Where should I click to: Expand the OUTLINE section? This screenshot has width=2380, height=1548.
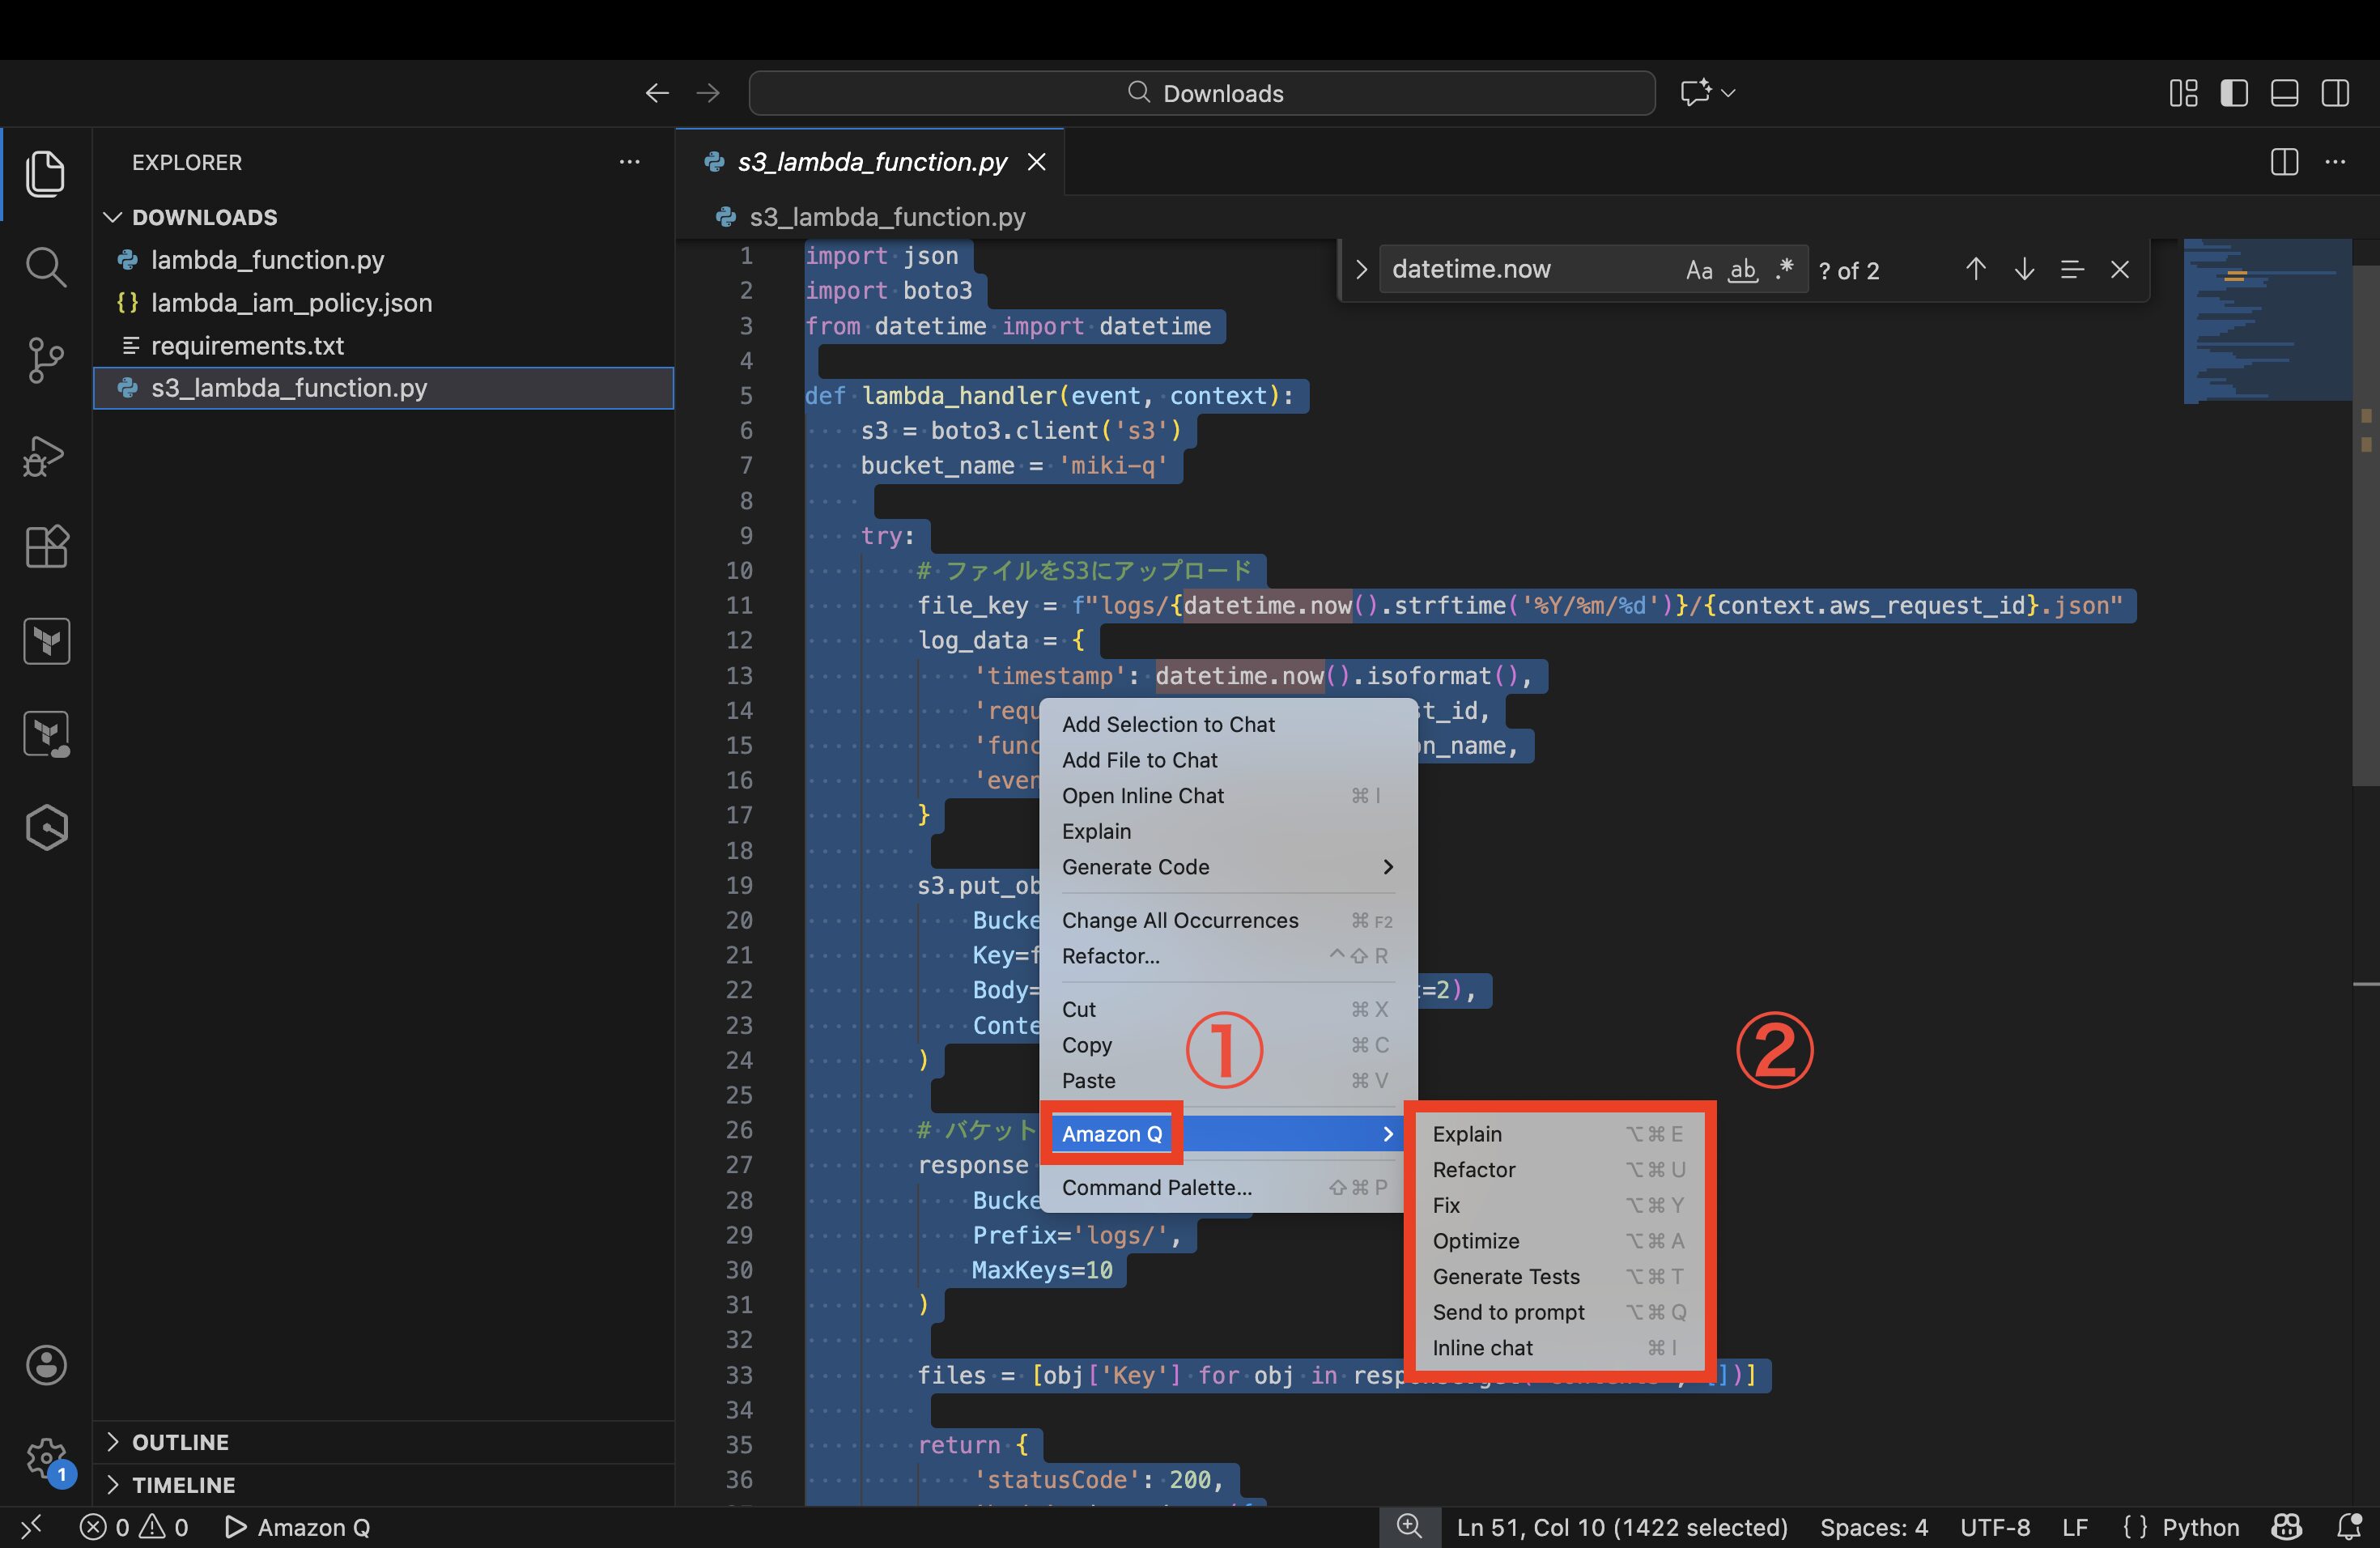click(x=180, y=1442)
